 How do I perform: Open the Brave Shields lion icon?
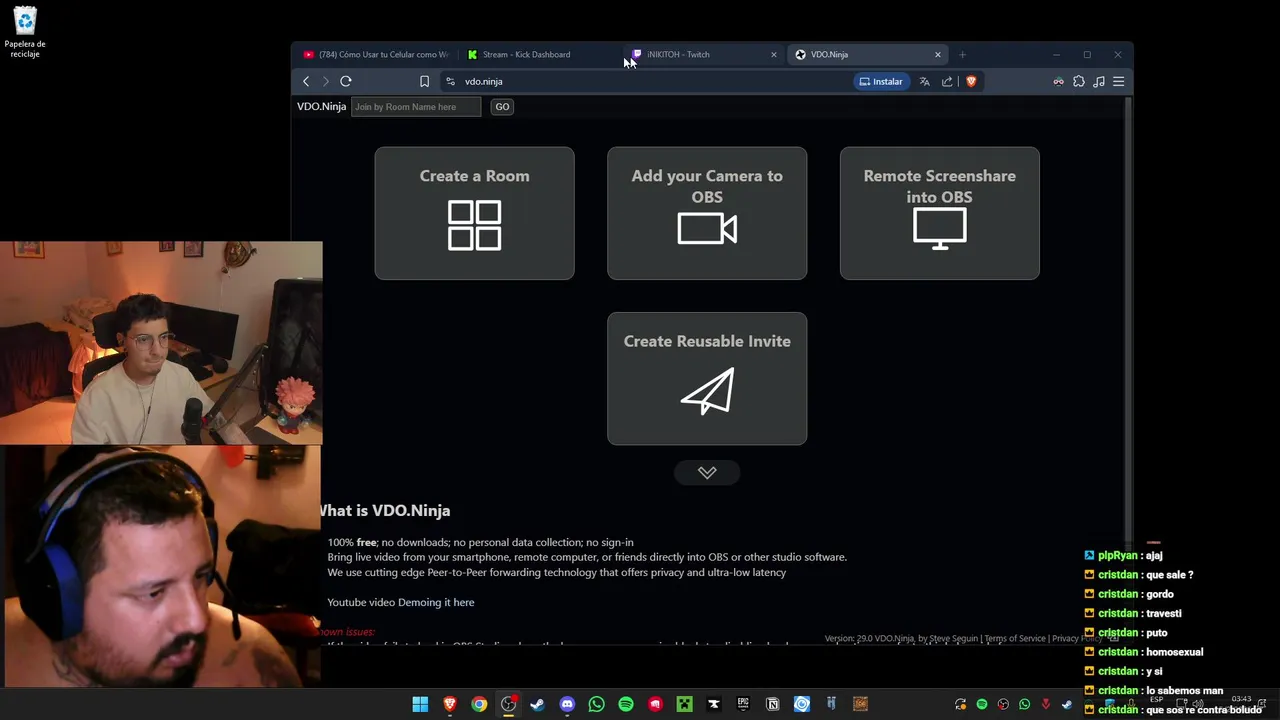(970, 81)
